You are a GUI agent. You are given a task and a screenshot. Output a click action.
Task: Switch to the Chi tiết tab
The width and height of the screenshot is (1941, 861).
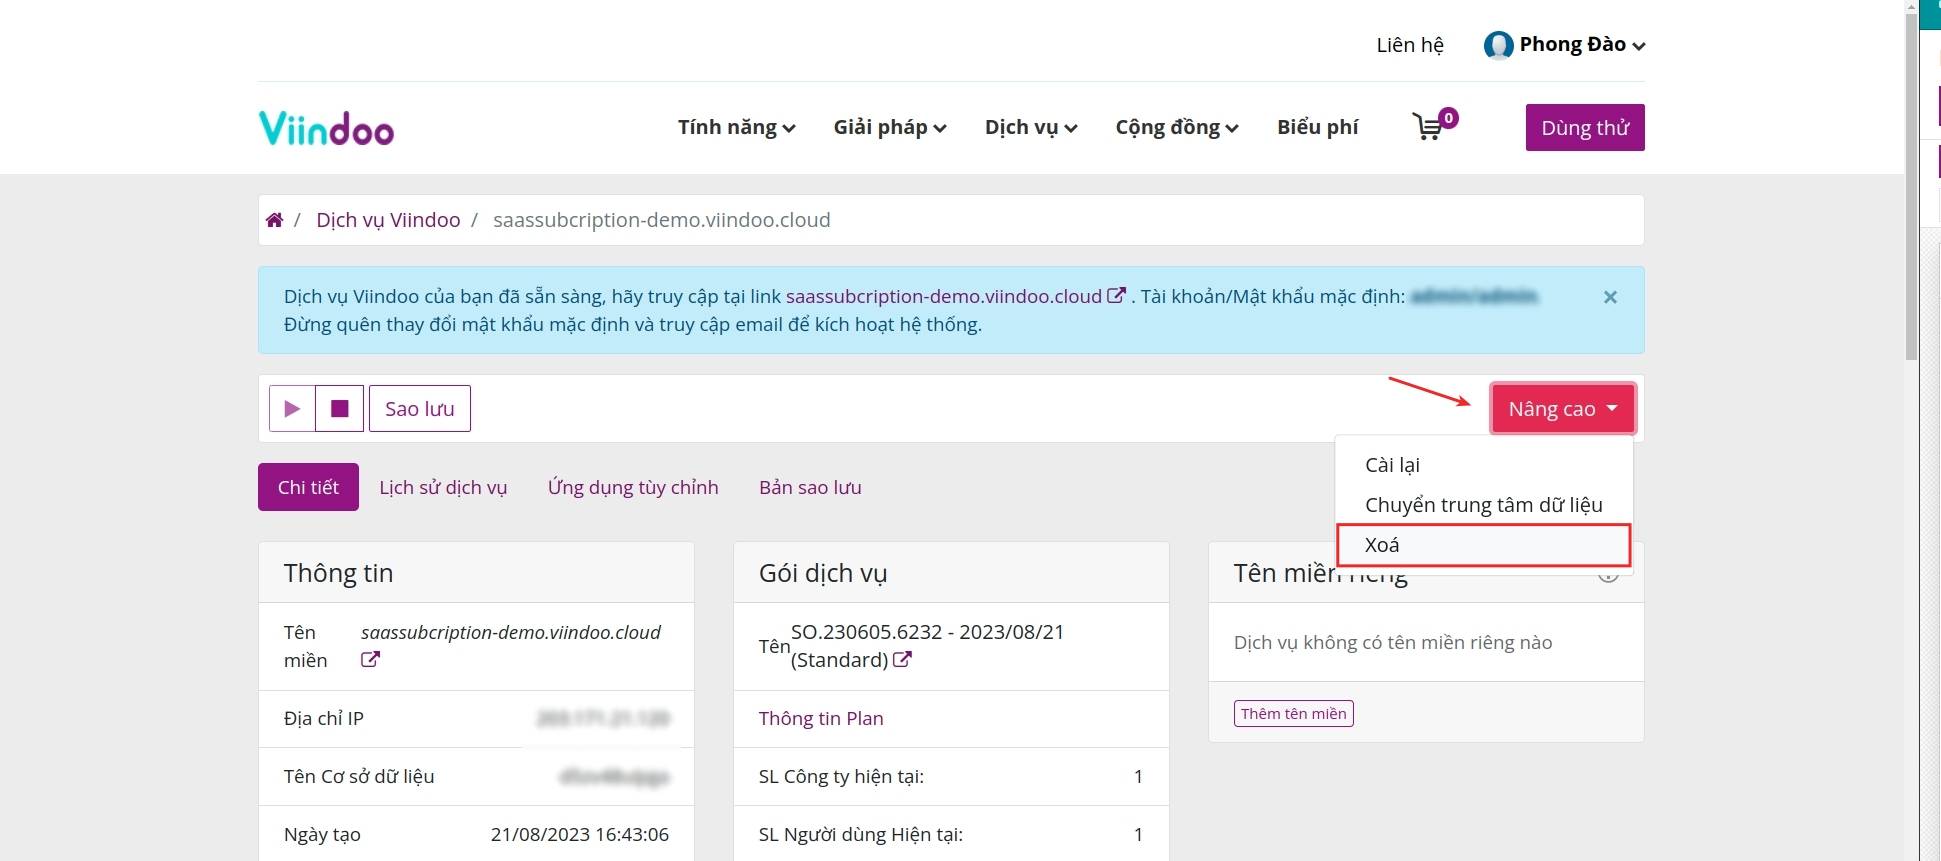pos(308,487)
